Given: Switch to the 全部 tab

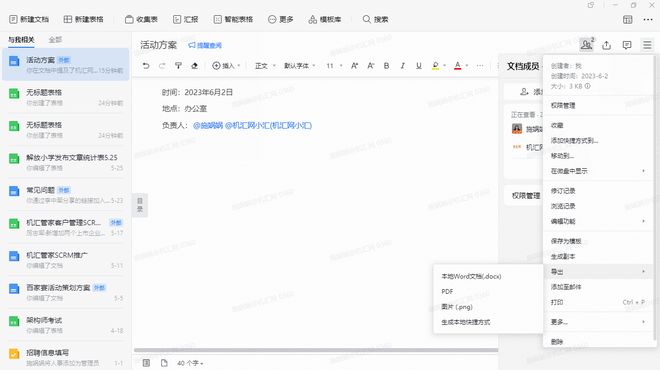Looking at the screenshot, I should 55,40.
